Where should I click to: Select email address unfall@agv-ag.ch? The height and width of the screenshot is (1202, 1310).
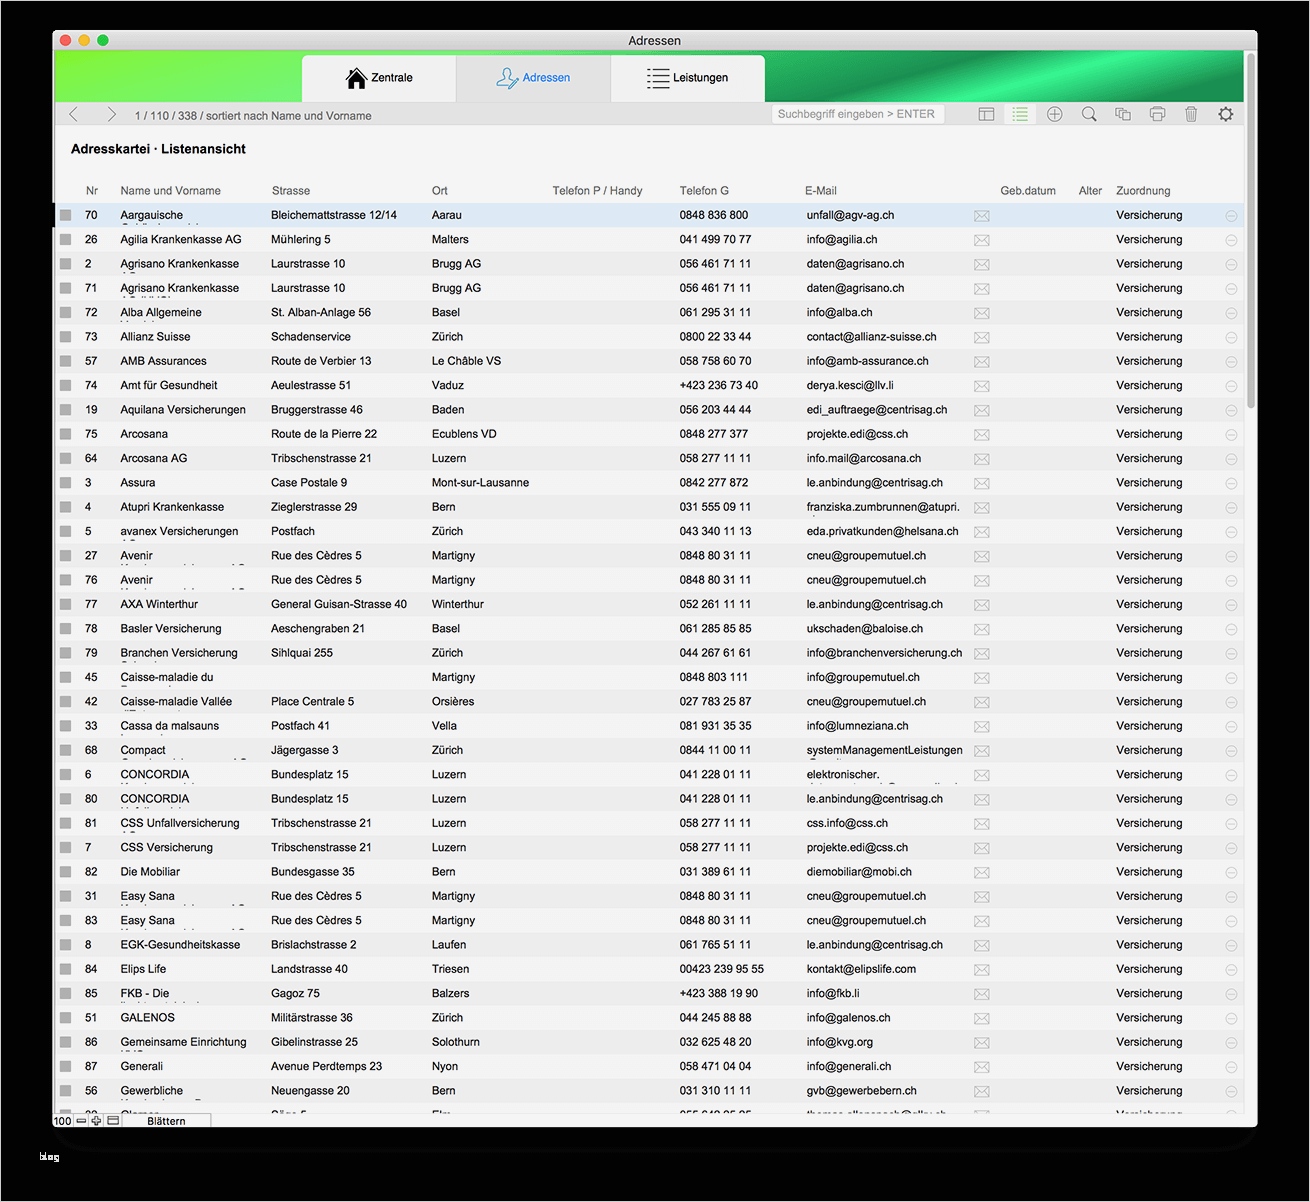pyautogui.click(x=851, y=215)
